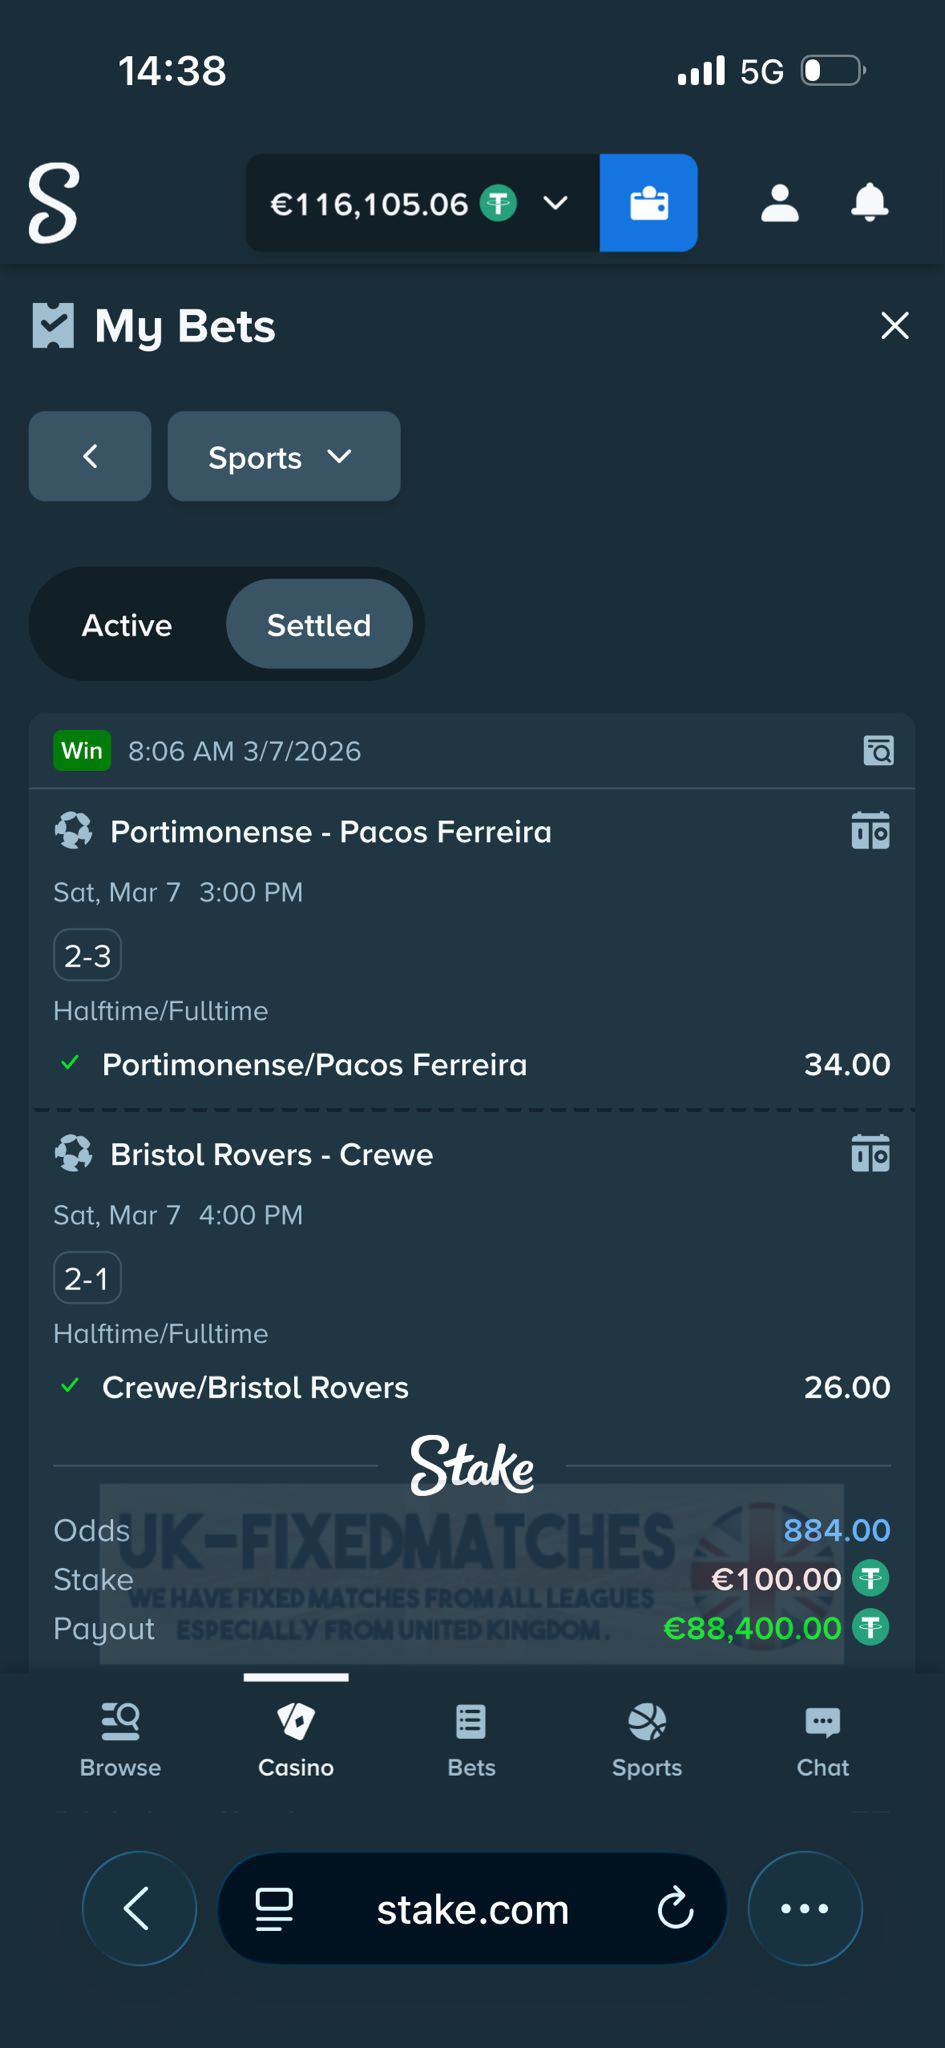This screenshot has height=2048, width=945.
Task: Switch to the Casino tab
Action: pos(295,1740)
